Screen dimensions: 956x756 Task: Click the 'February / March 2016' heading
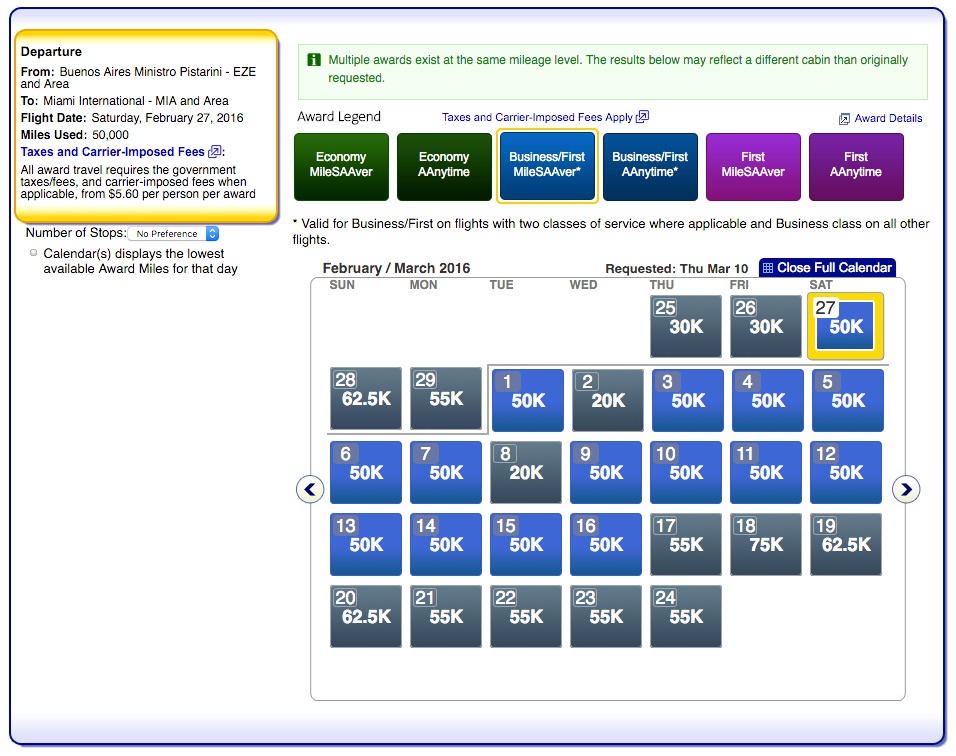tap(396, 268)
